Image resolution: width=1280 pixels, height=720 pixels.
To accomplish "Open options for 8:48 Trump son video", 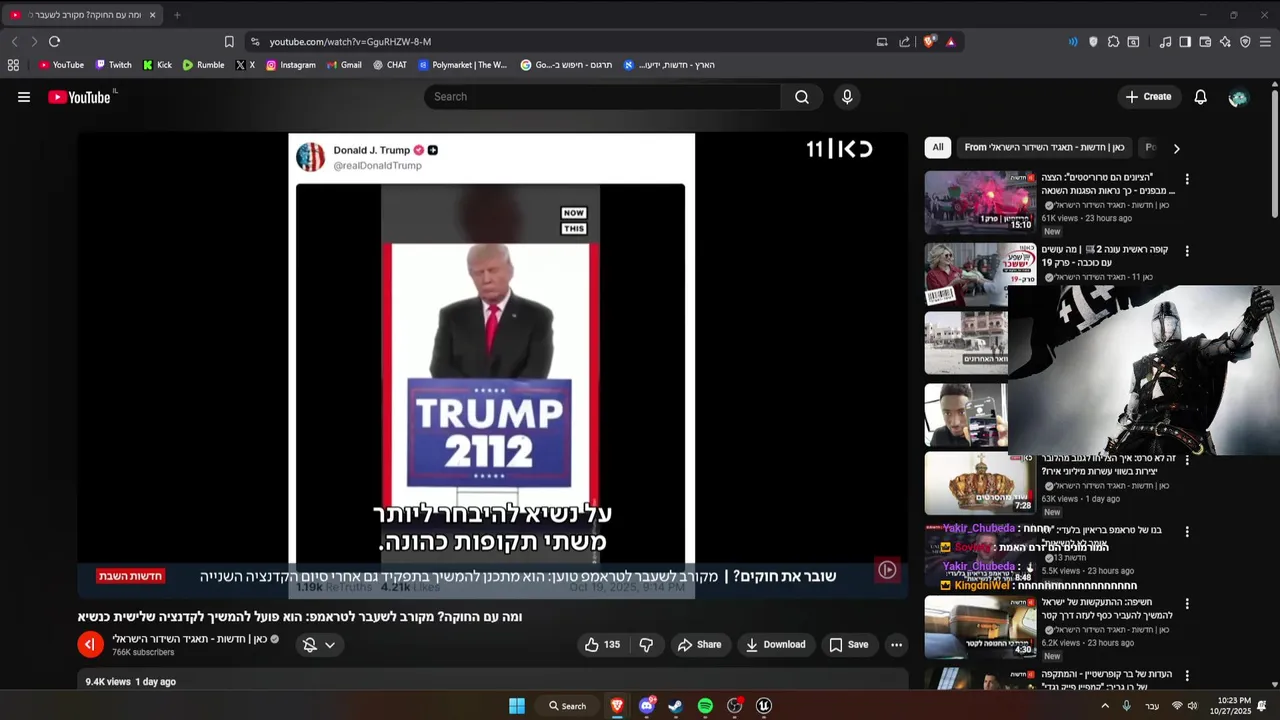I will [x=1187, y=532].
